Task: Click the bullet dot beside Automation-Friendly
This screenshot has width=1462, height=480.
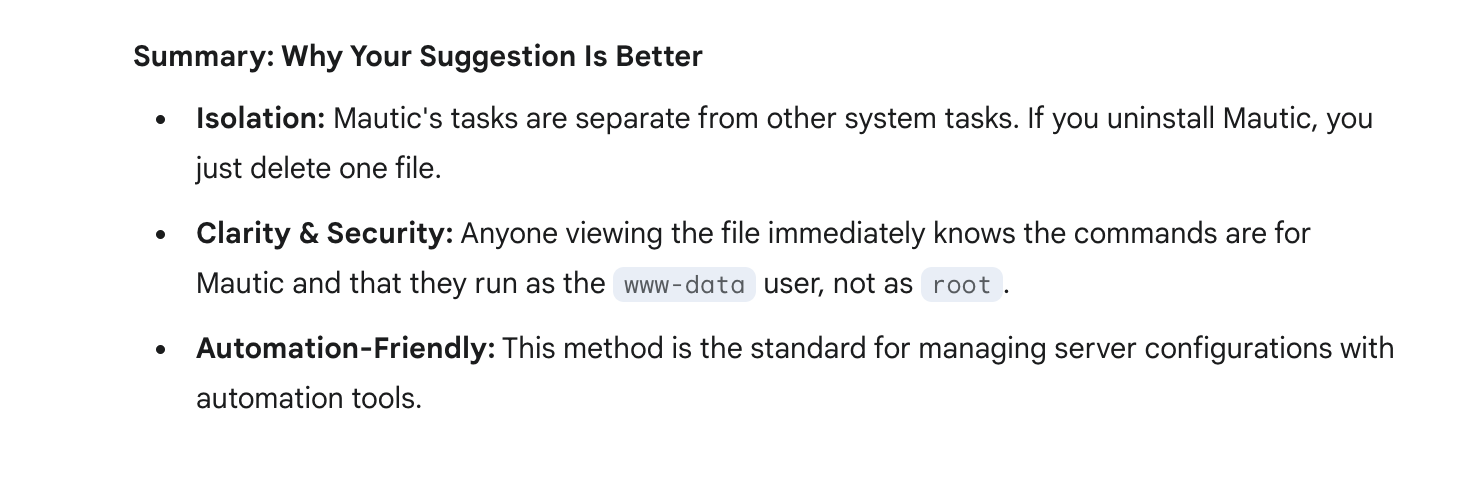Action: click(161, 351)
